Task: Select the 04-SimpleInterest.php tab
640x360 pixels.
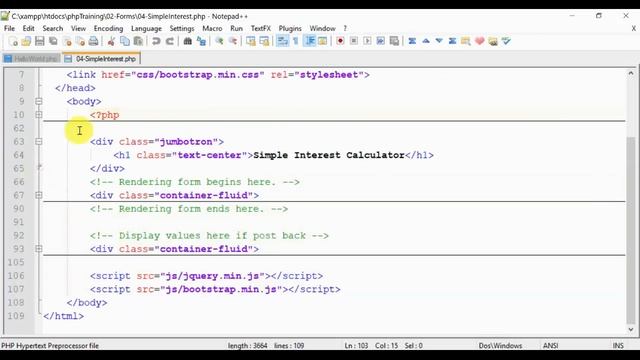Action: point(101,59)
